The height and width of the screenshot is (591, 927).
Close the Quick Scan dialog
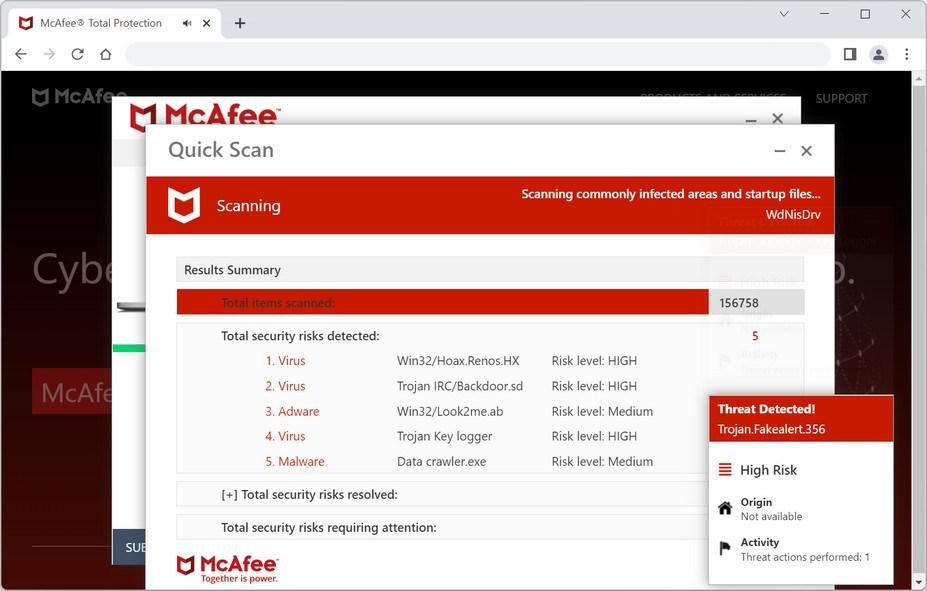point(806,151)
